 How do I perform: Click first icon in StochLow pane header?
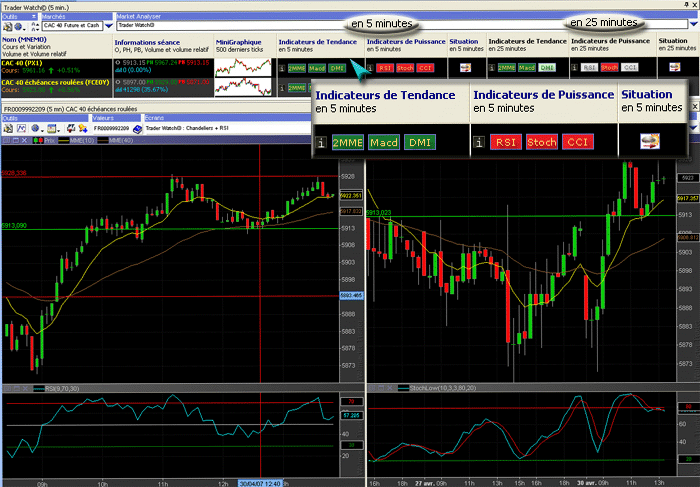pos(373,388)
